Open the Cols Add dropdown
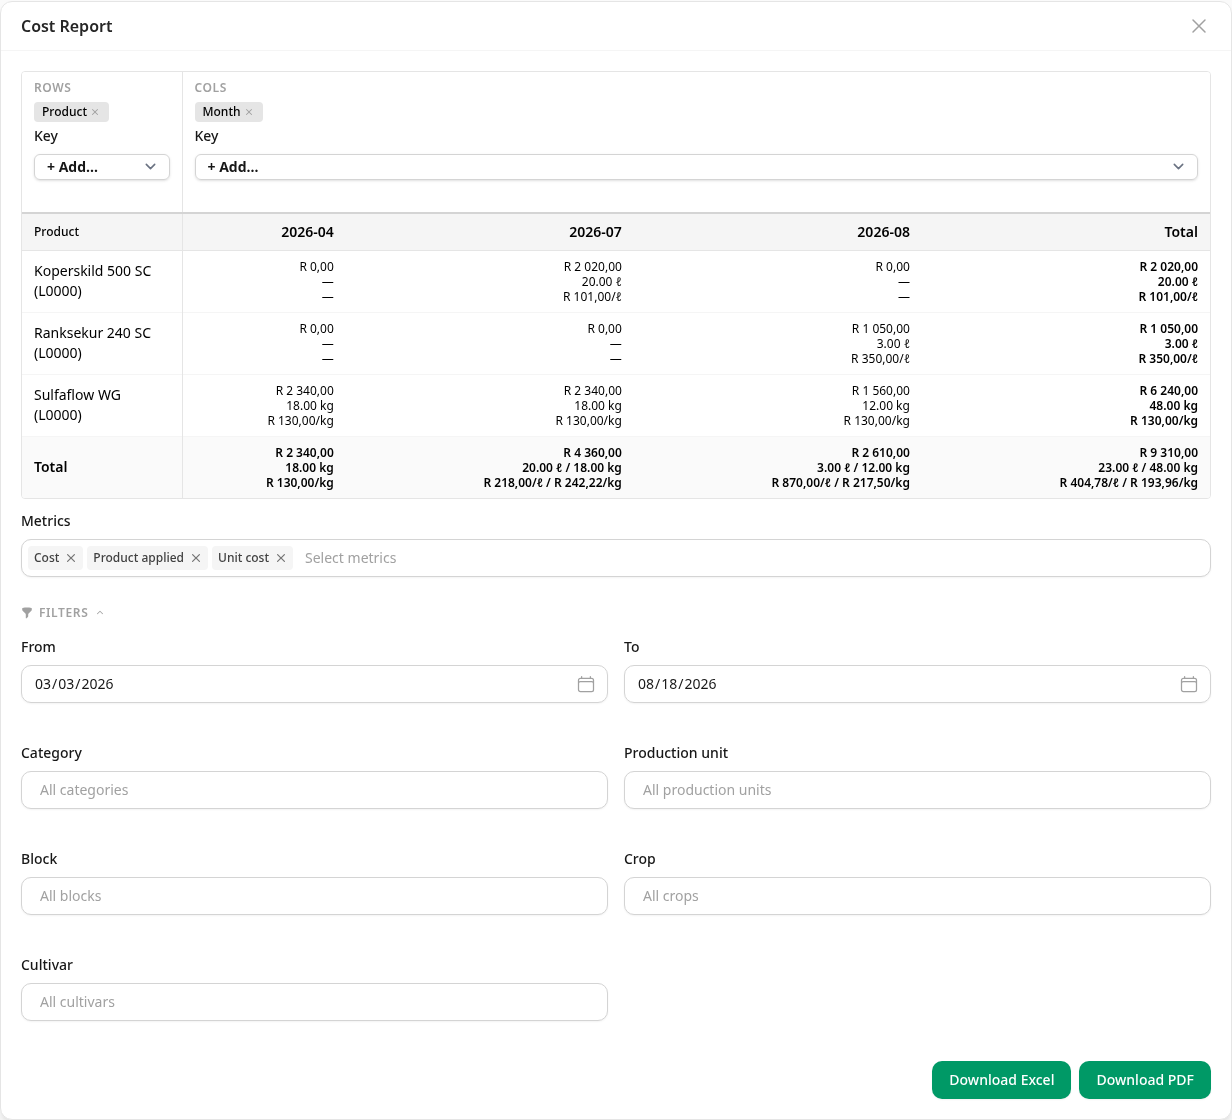 (696, 167)
